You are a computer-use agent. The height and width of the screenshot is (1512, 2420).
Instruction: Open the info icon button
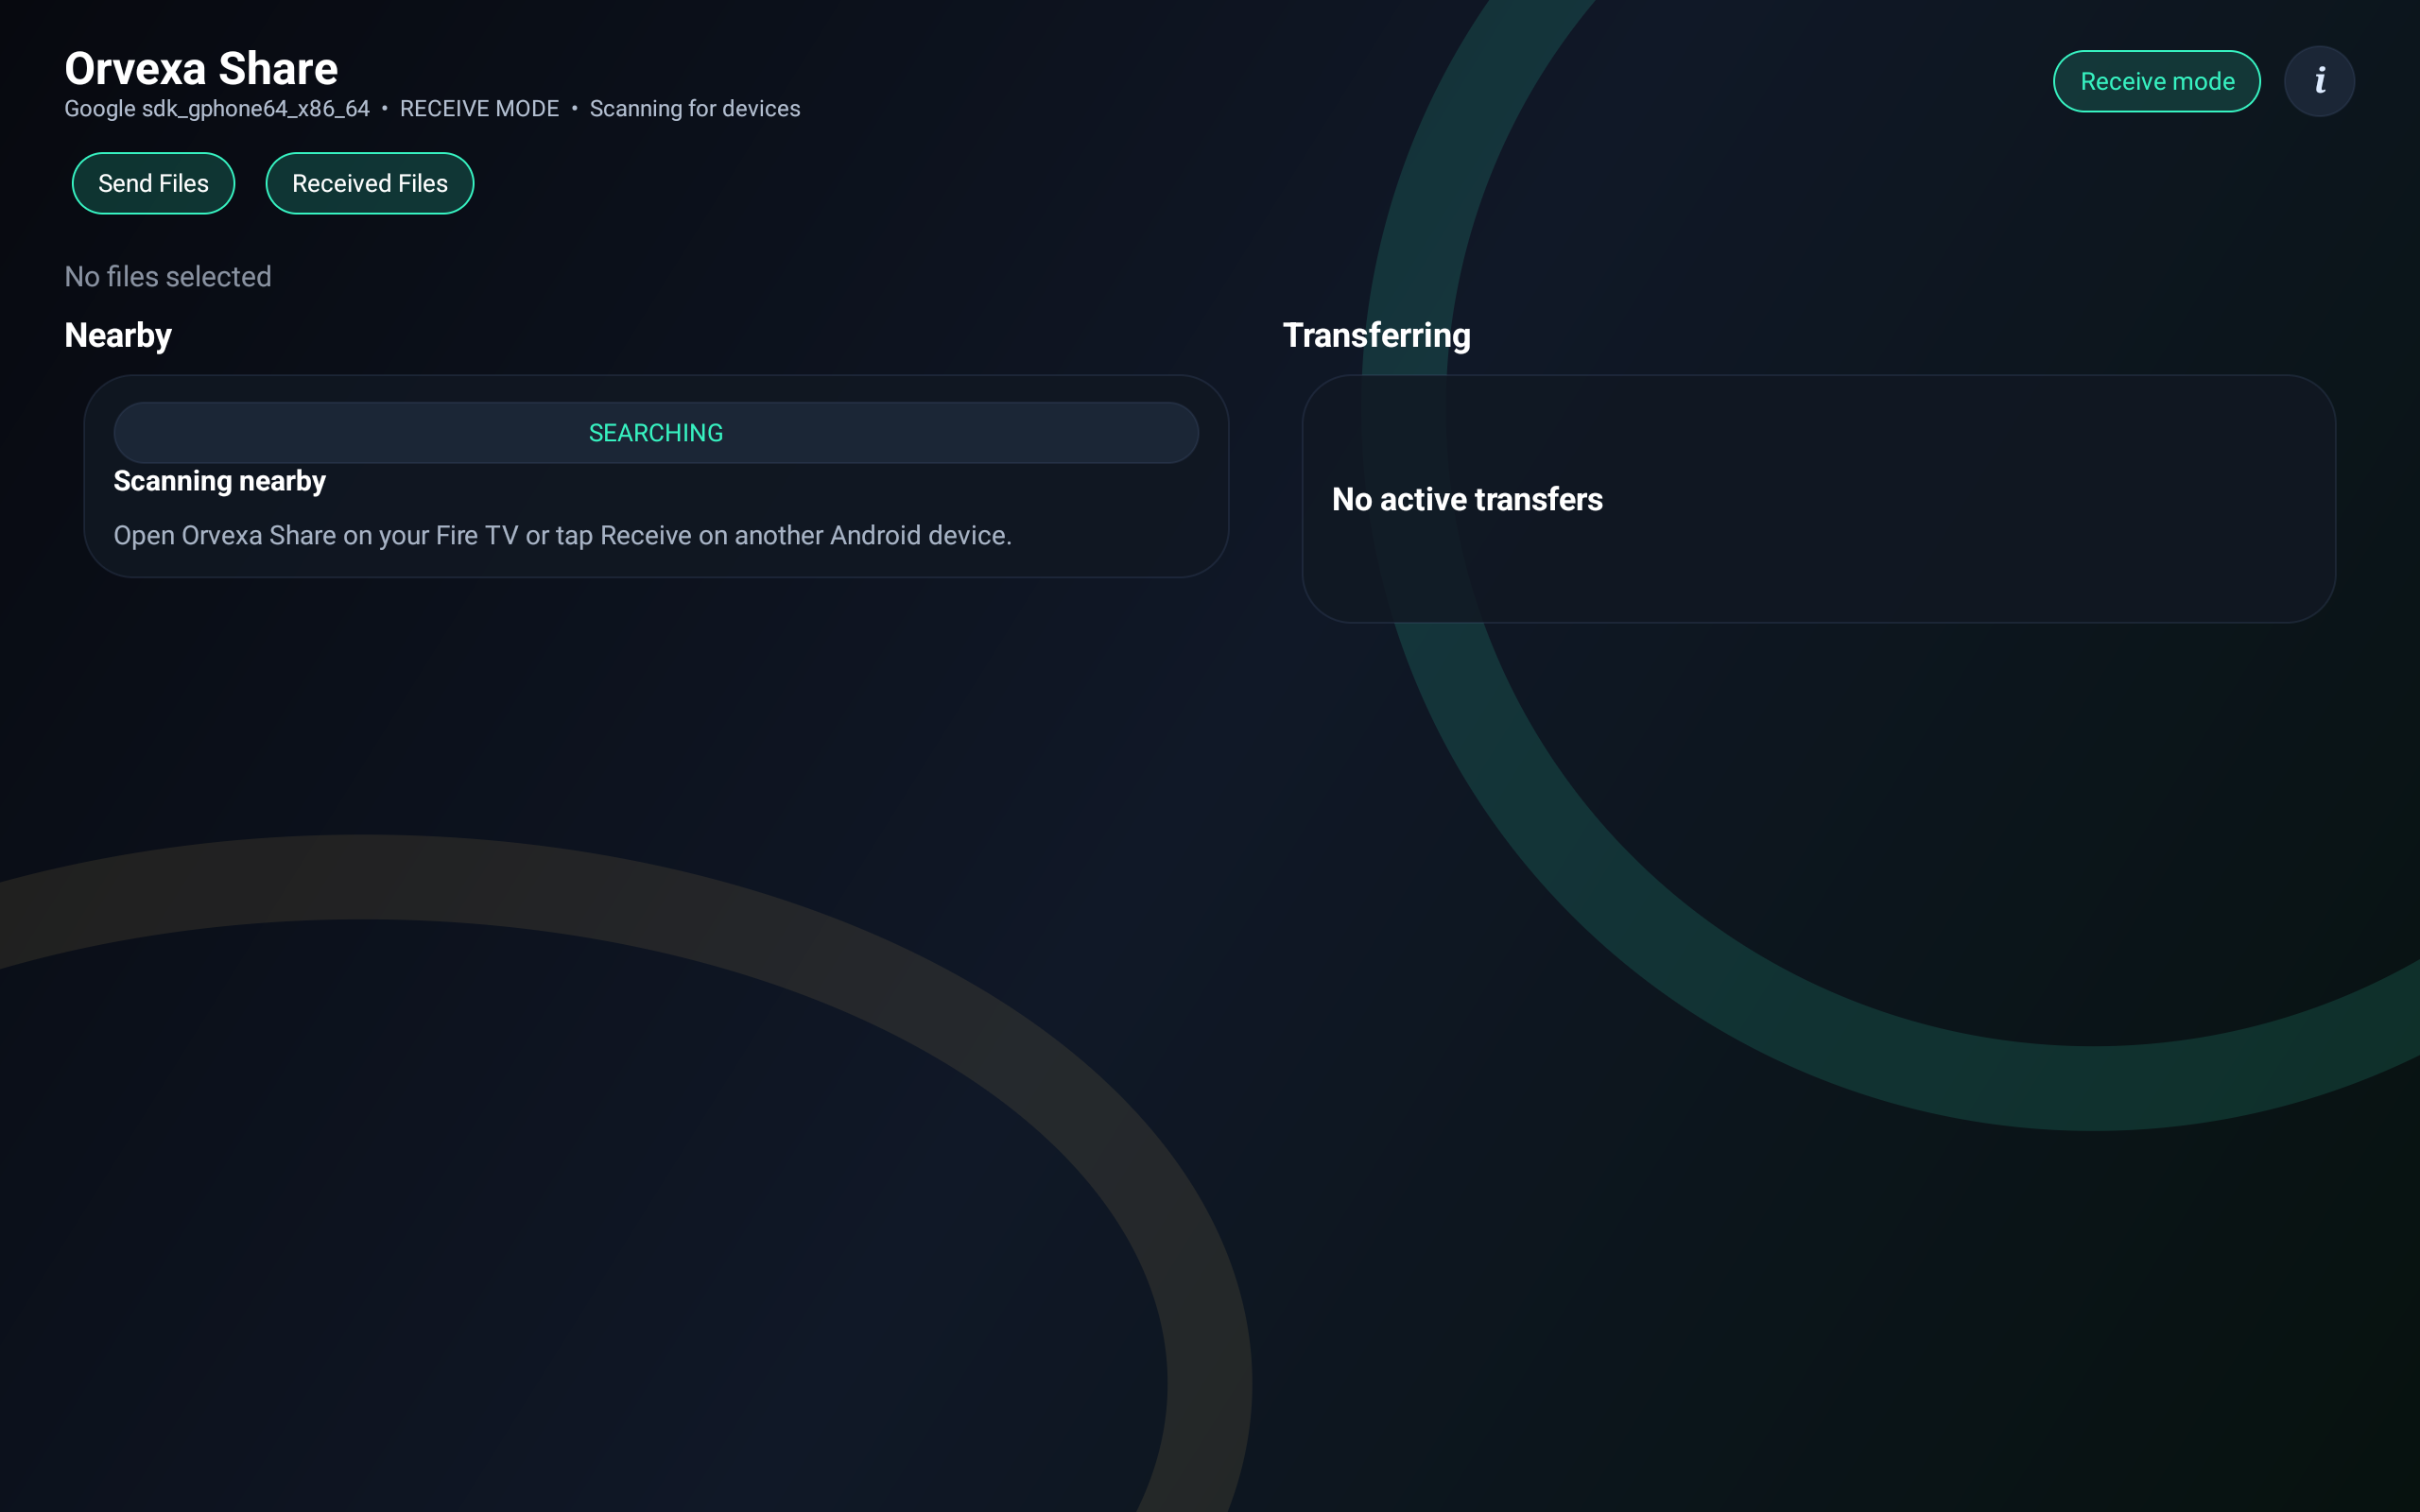2319,81
